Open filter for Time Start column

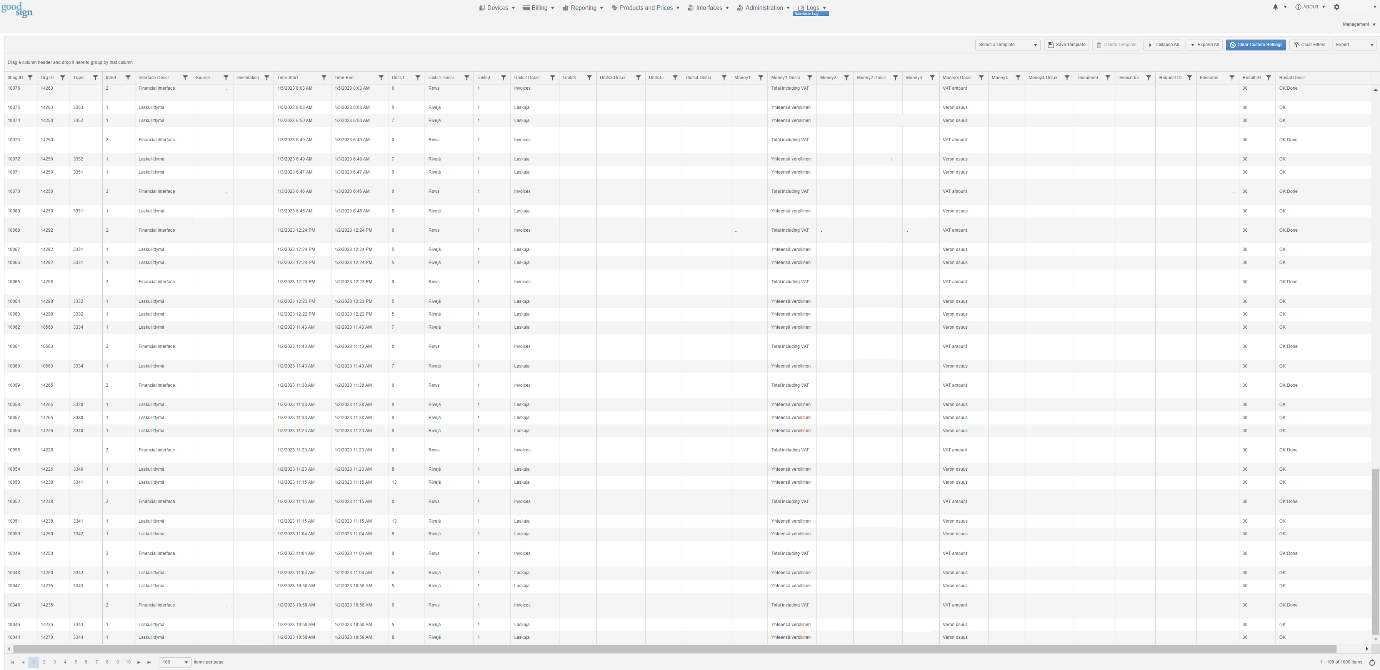tap(323, 77)
